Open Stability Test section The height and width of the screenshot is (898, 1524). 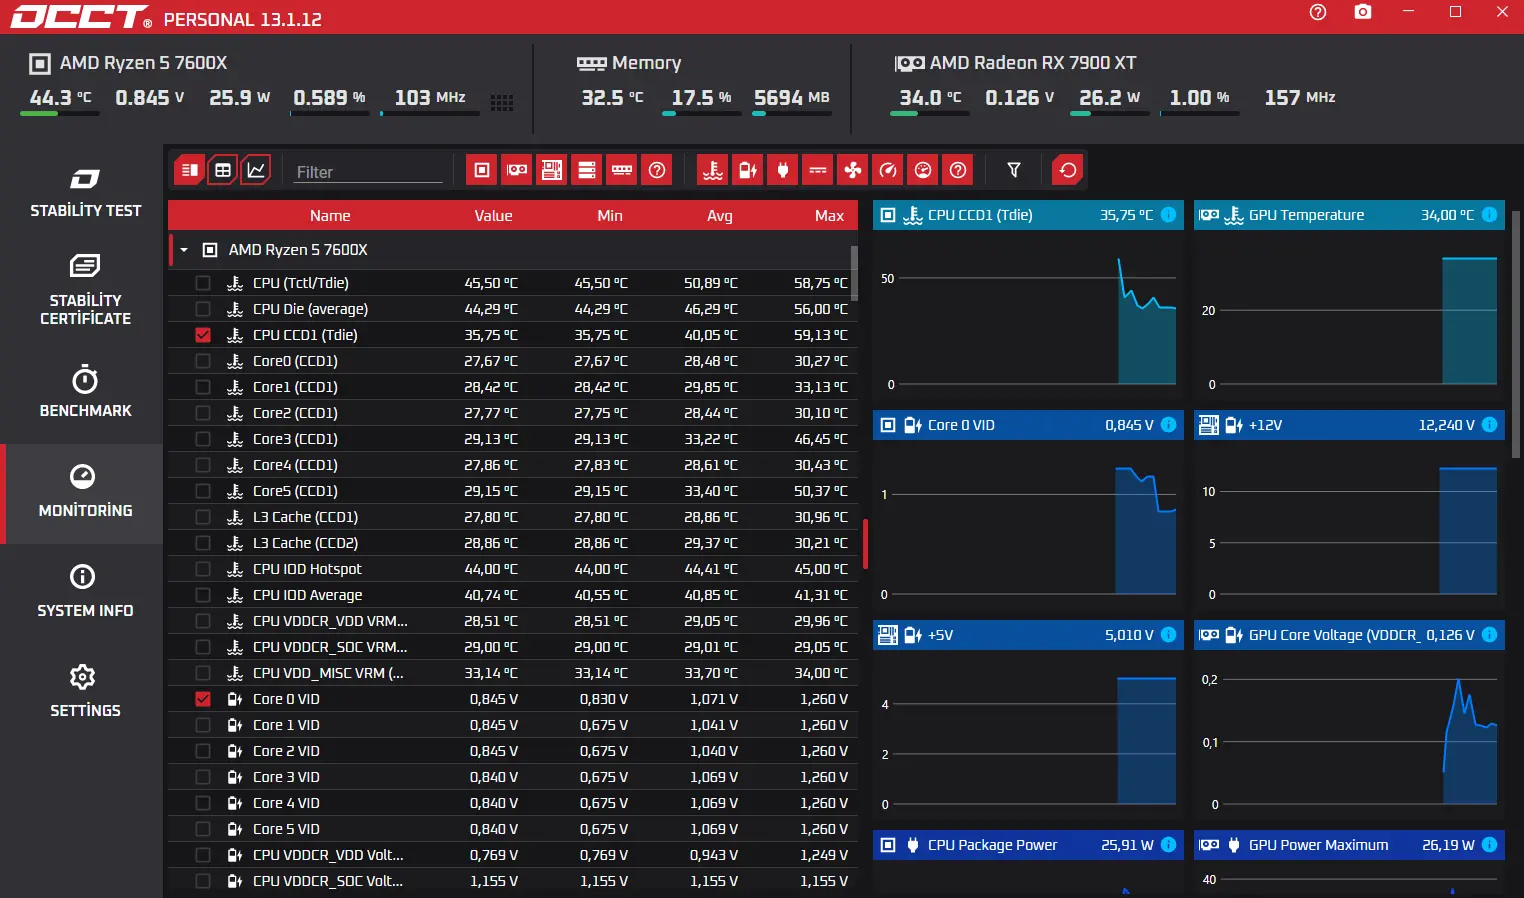pyautogui.click(x=85, y=193)
